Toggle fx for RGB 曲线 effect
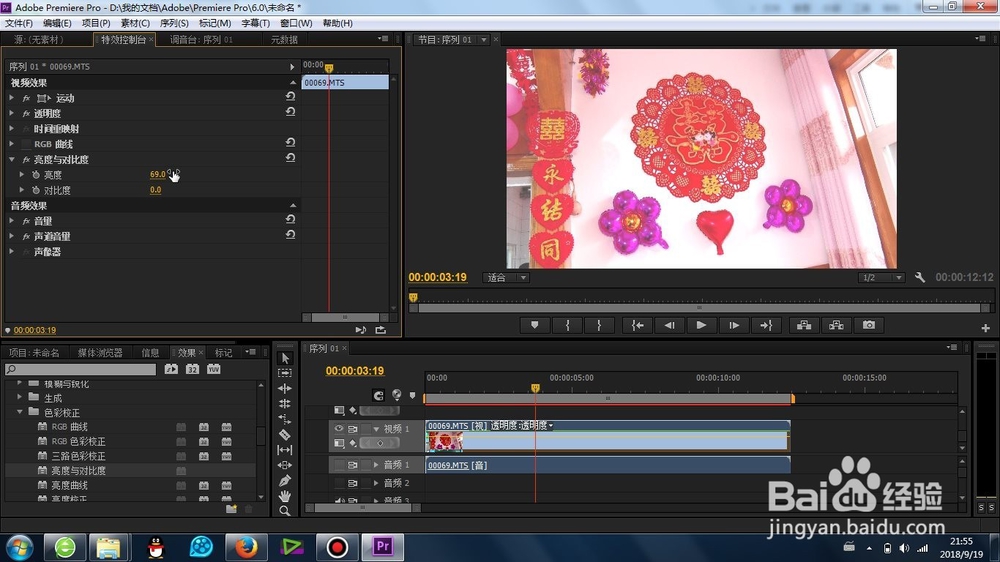1000x562 pixels. (26, 144)
